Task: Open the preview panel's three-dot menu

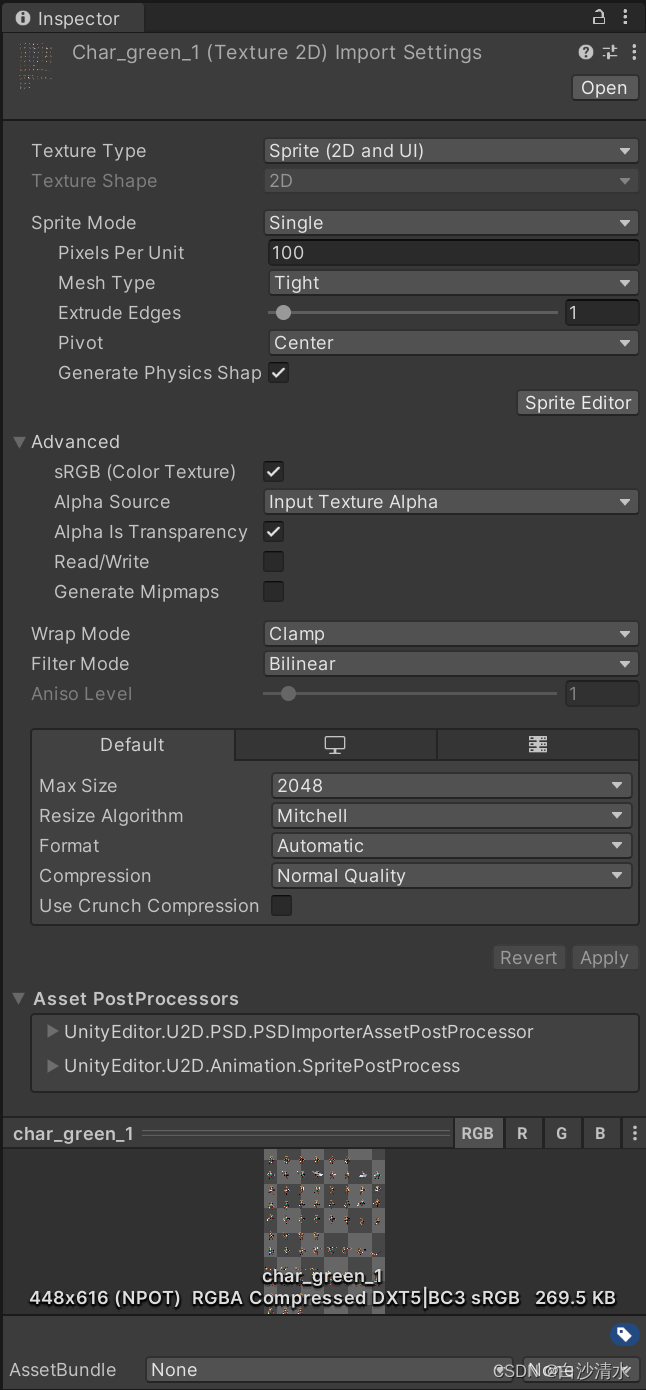Action: pyautogui.click(x=634, y=1134)
